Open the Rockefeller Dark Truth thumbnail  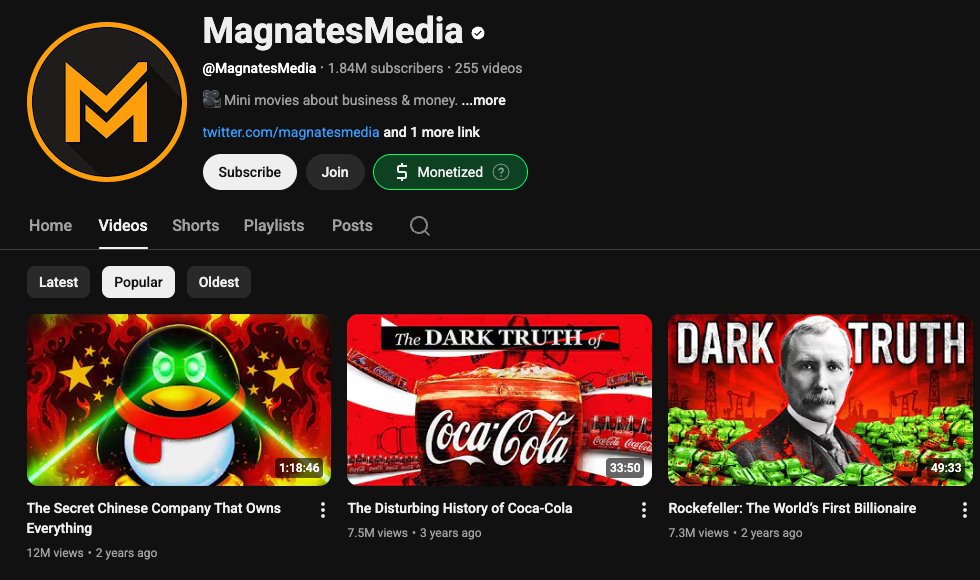pos(820,400)
